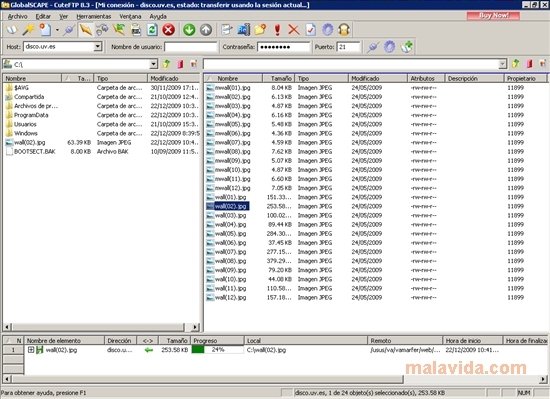Stop transfer with the red X circle
The width and height of the screenshot is (550, 399).
point(169,30)
